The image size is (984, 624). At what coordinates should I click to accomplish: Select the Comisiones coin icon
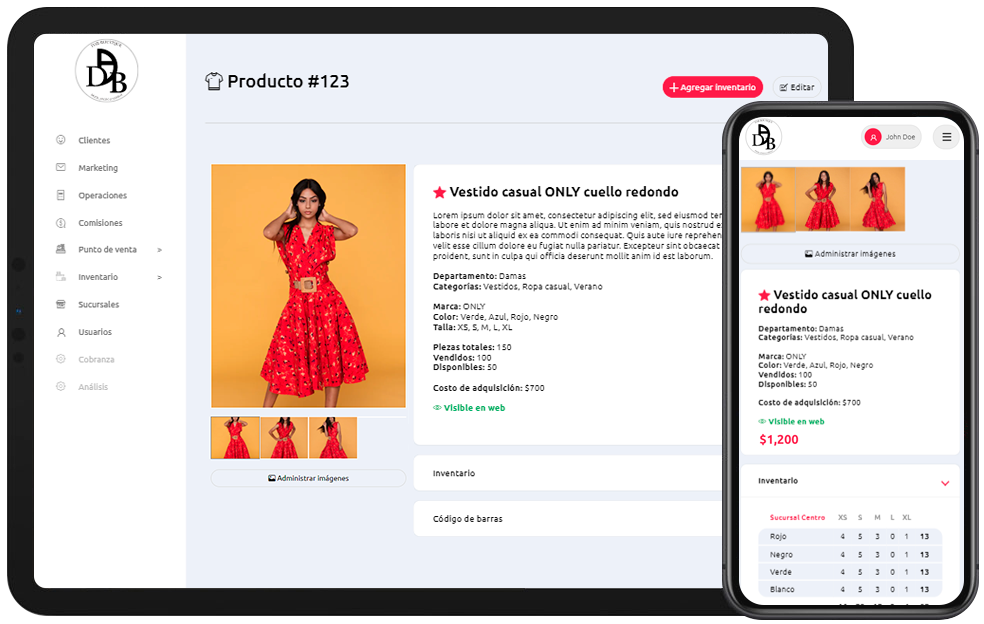60,222
